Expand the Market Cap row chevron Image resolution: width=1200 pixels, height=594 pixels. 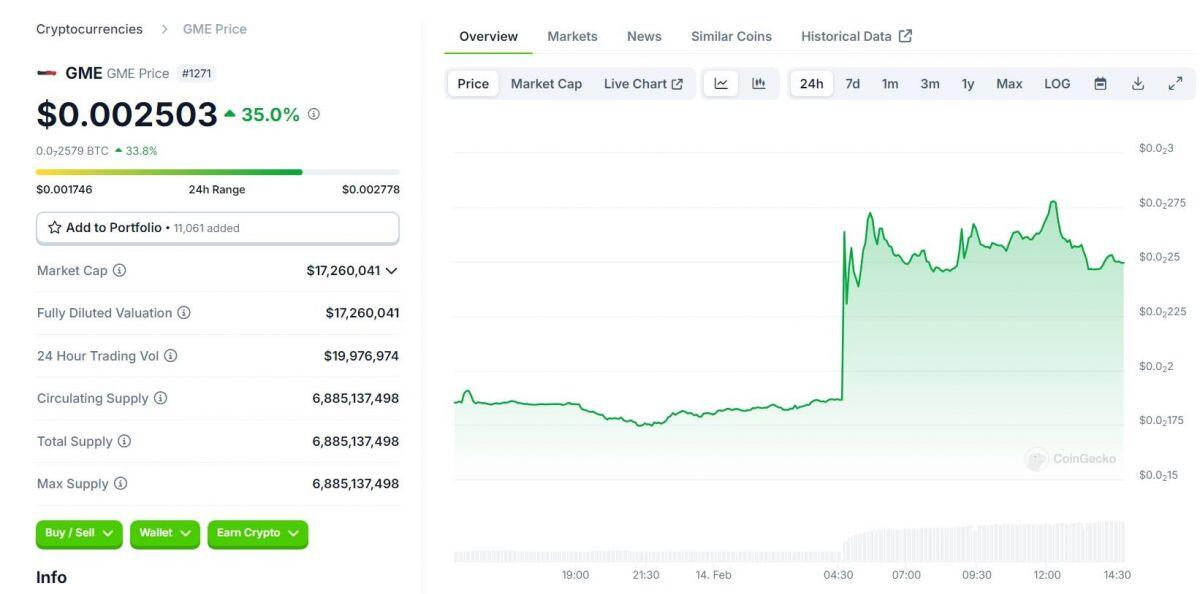coord(392,270)
